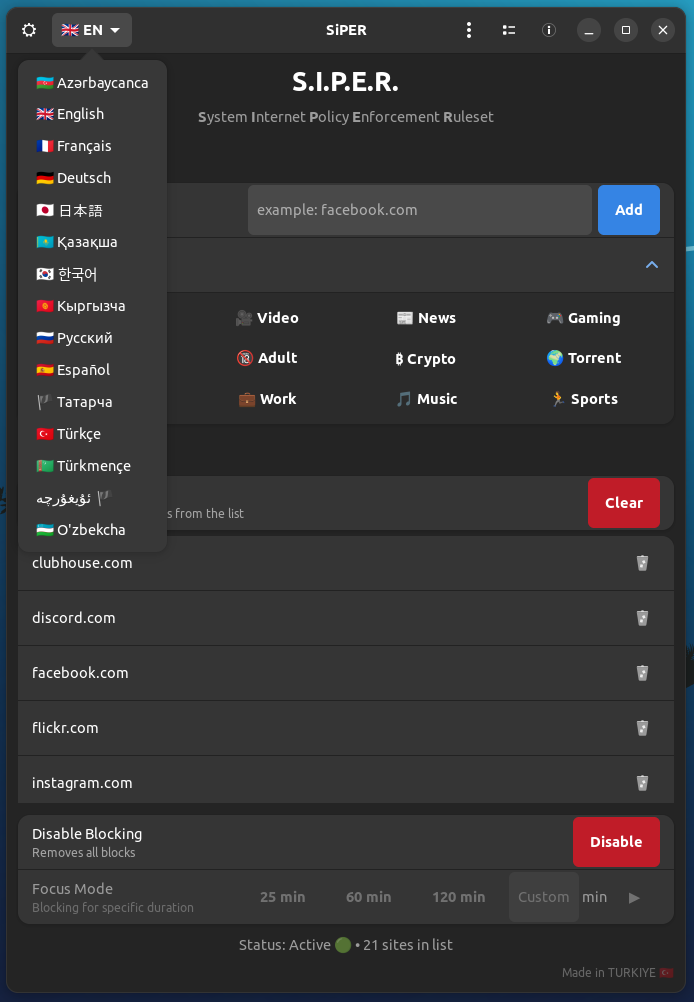Delete clubhouse.com with its trash icon
694x1002 pixels.
642,563
